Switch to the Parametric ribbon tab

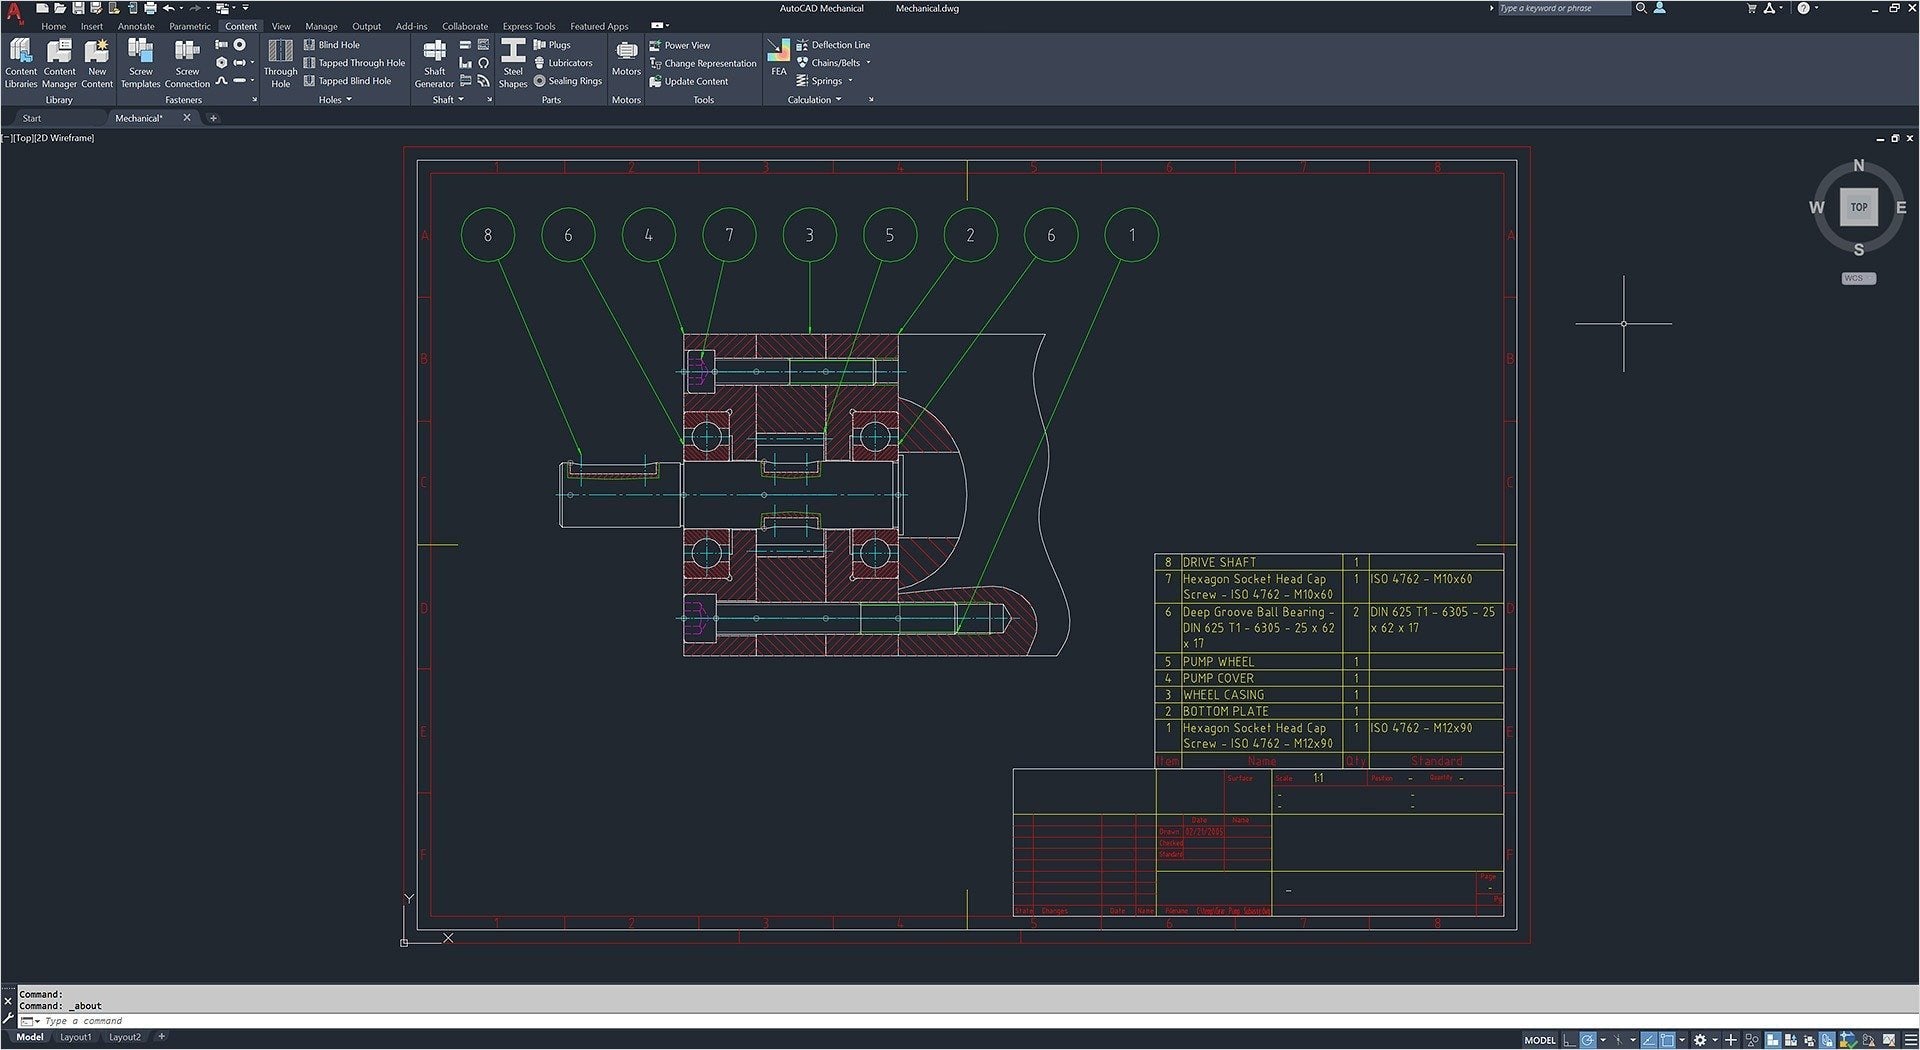190,27
